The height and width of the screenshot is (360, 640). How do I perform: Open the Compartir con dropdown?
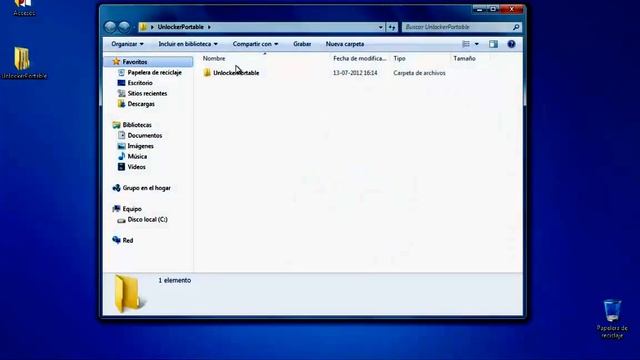point(255,44)
